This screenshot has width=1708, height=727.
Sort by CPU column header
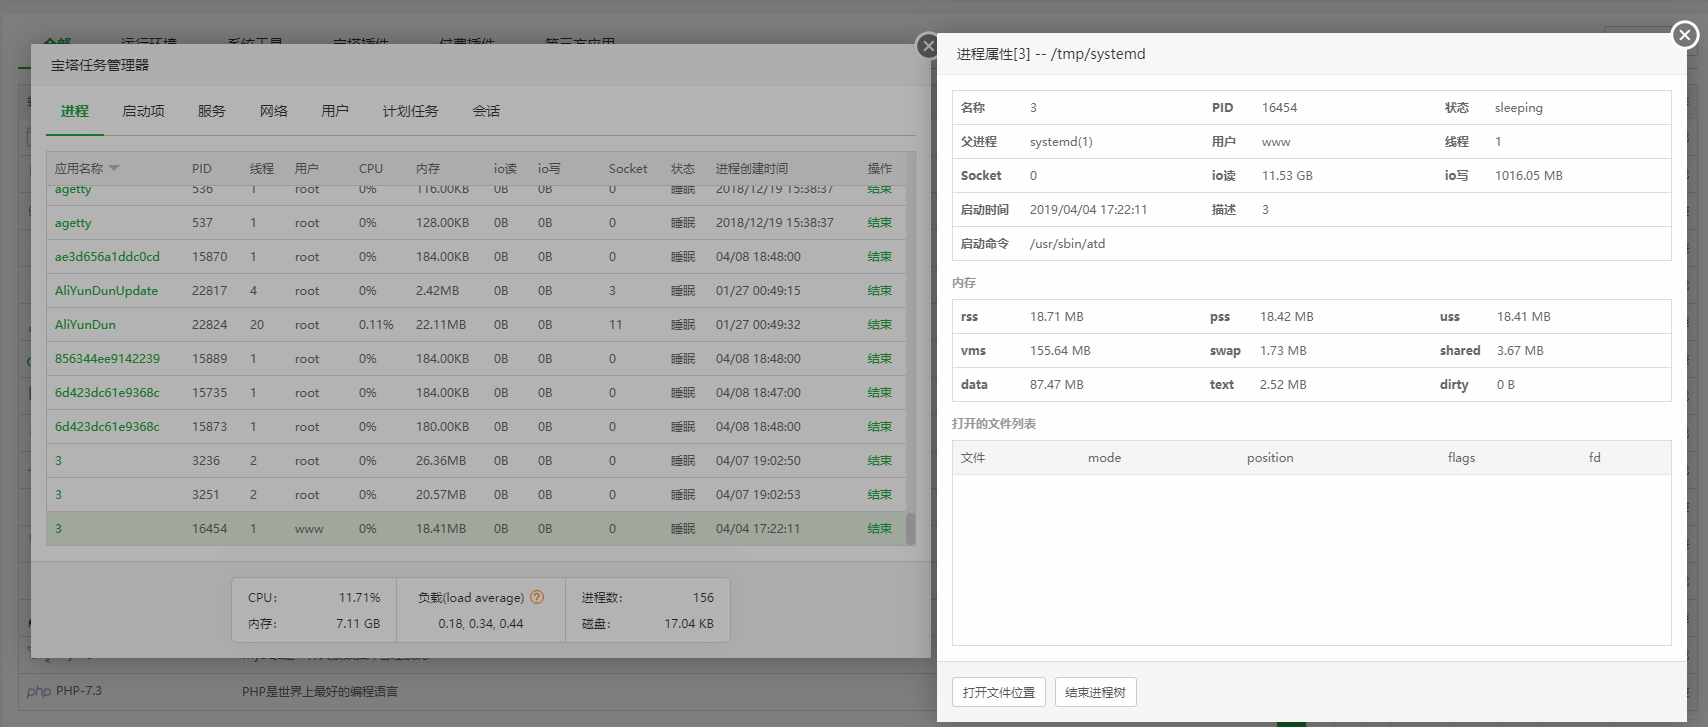pyautogui.click(x=371, y=168)
